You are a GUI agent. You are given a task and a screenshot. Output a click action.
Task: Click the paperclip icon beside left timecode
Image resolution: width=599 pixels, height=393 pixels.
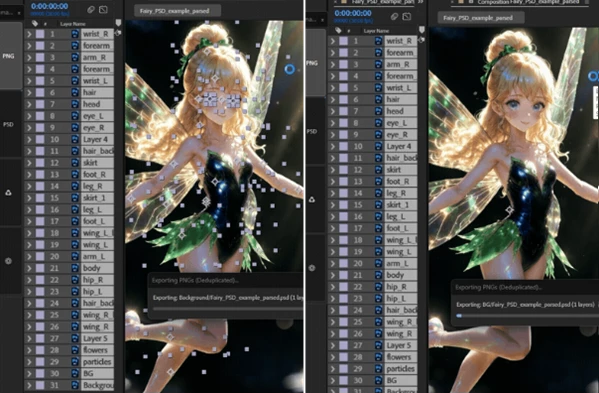point(91,10)
